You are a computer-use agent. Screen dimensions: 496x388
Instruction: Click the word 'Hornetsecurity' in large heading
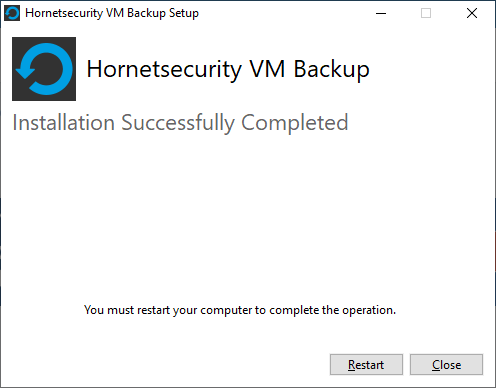(x=164, y=69)
